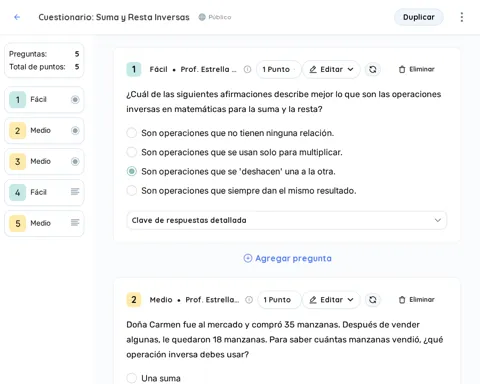Select 'siempre dan el mismo resultado' option
The width and height of the screenshot is (480, 384).
pos(132,191)
